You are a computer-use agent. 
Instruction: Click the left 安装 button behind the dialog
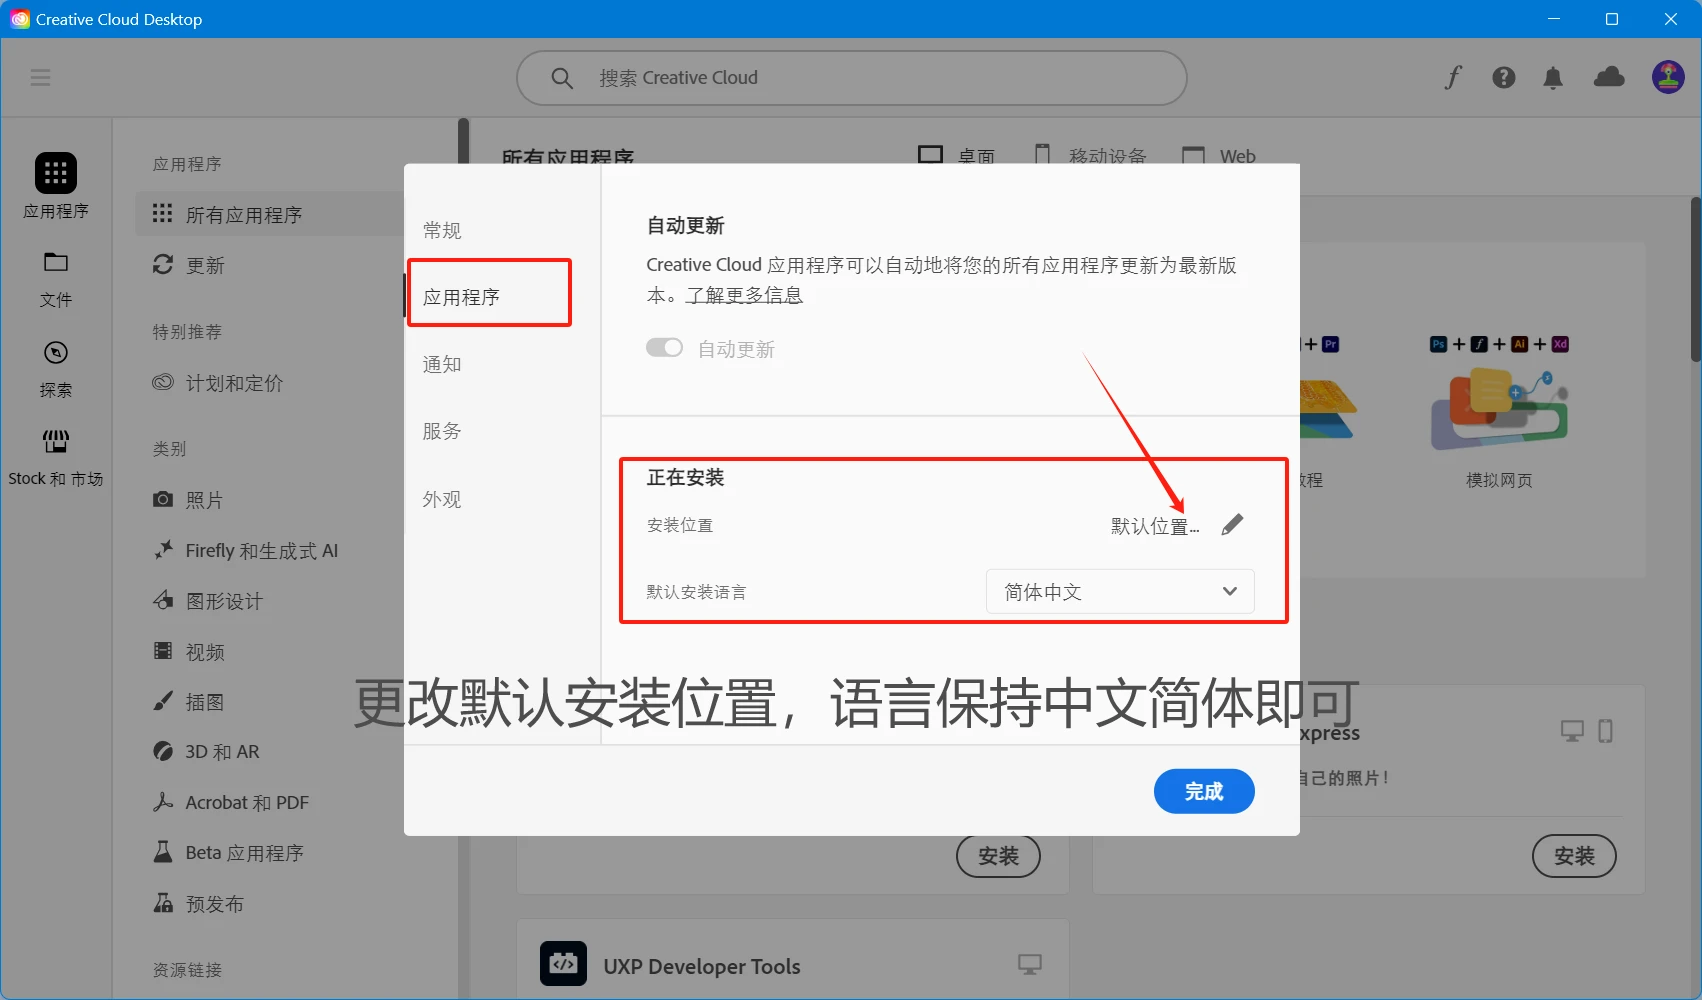coord(998,856)
